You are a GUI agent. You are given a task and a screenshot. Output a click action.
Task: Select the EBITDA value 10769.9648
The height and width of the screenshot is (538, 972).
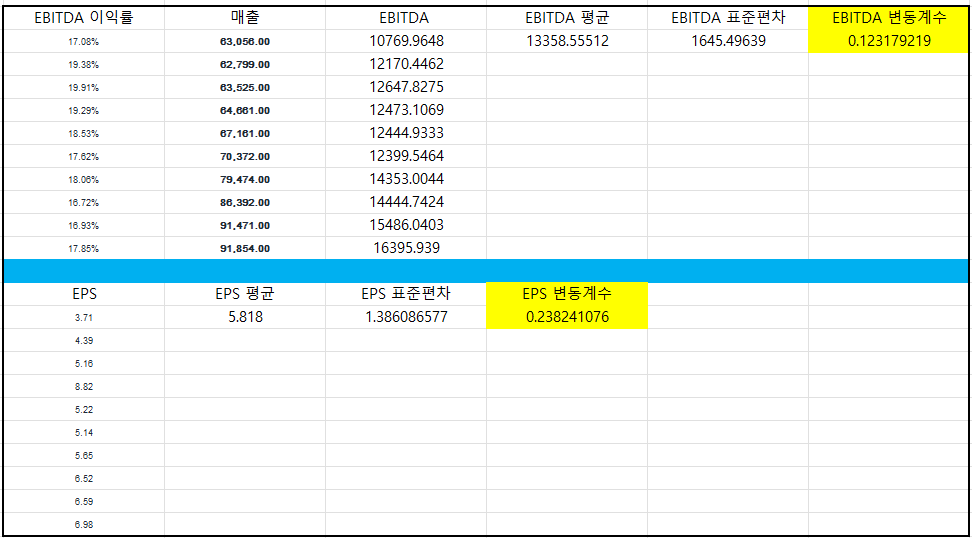point(406,41)
